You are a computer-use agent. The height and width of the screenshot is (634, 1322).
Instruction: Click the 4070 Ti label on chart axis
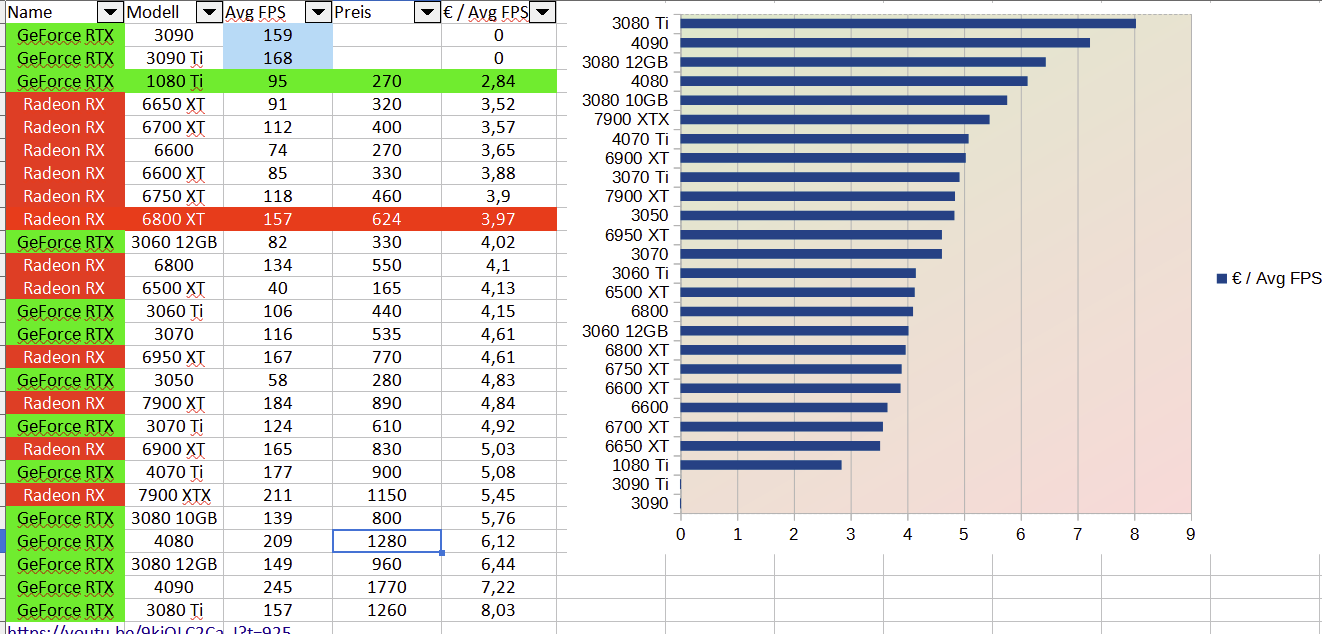(x=640, y=139)
